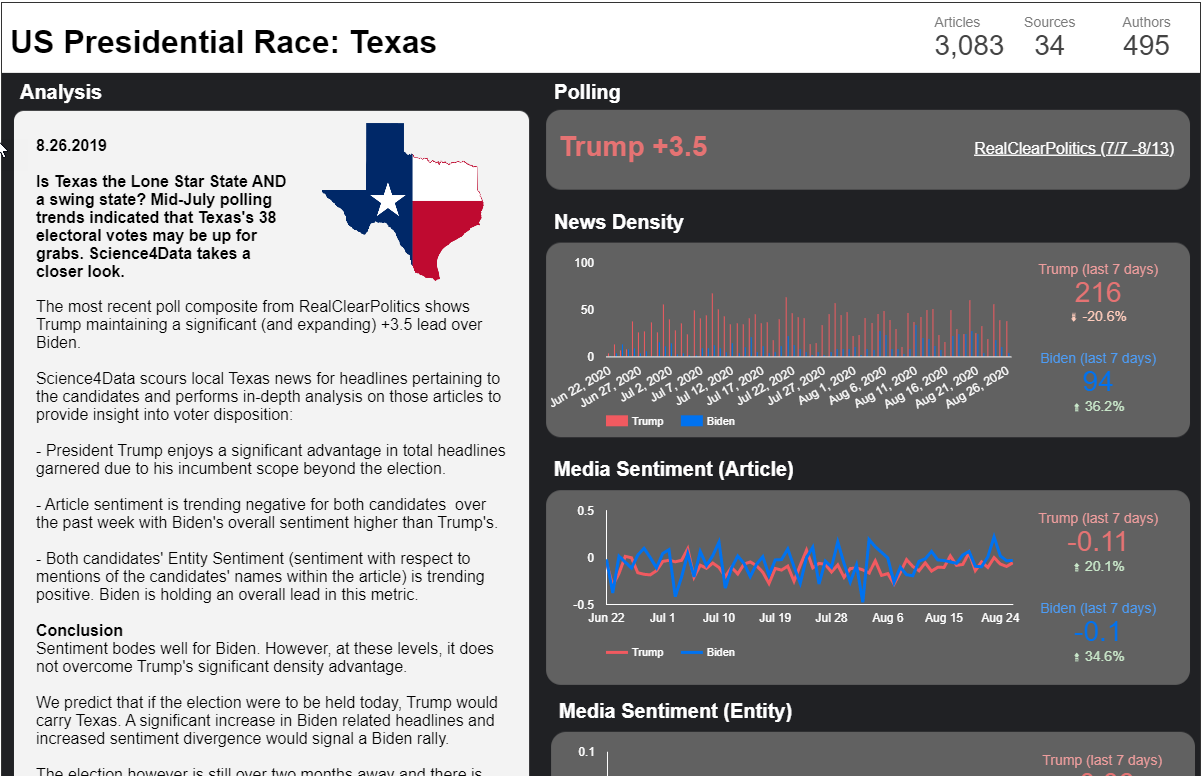Viewport: 1202px width, 776px height.
Task: Open the RealClearPolitics (7/7 -8/13) link
Action: 1074,148
